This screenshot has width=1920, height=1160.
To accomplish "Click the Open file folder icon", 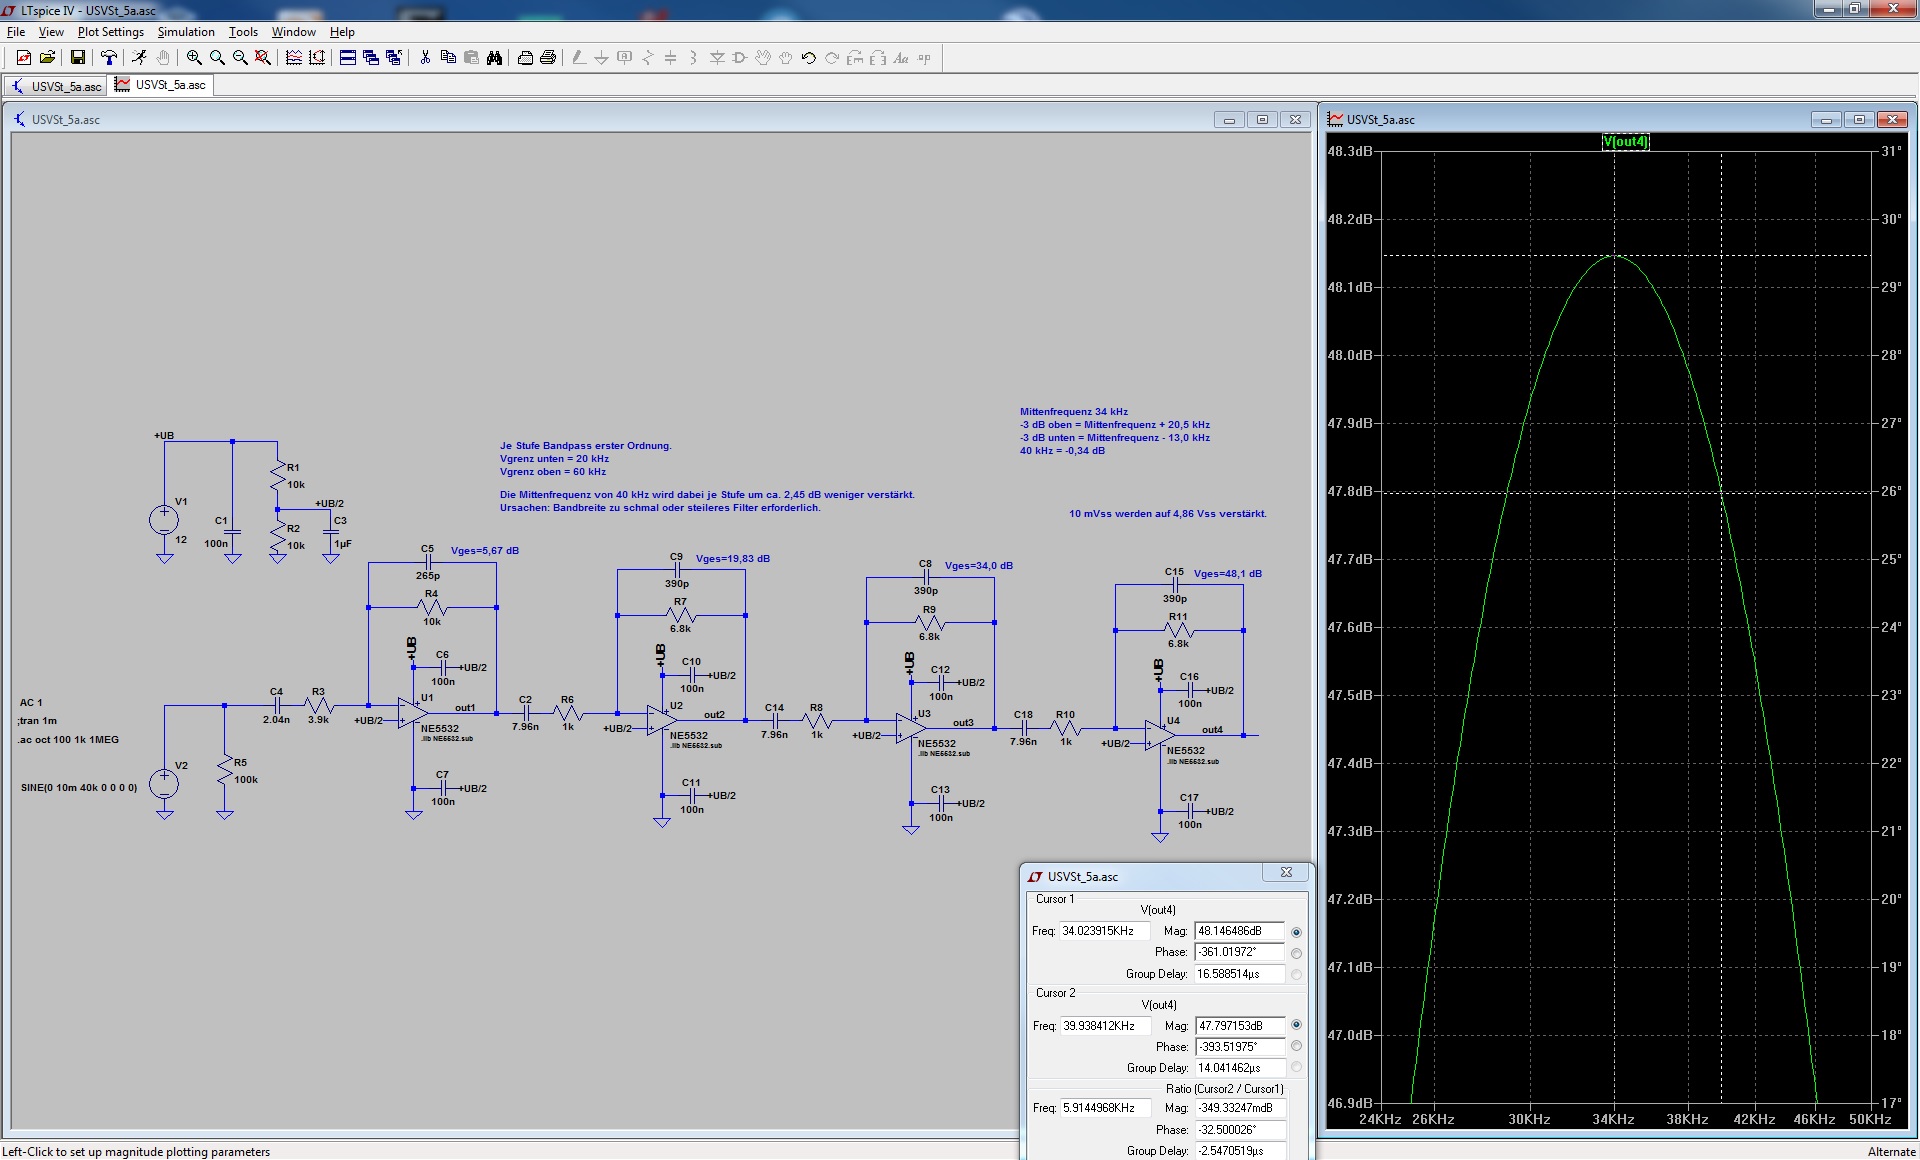I will 47,58.
